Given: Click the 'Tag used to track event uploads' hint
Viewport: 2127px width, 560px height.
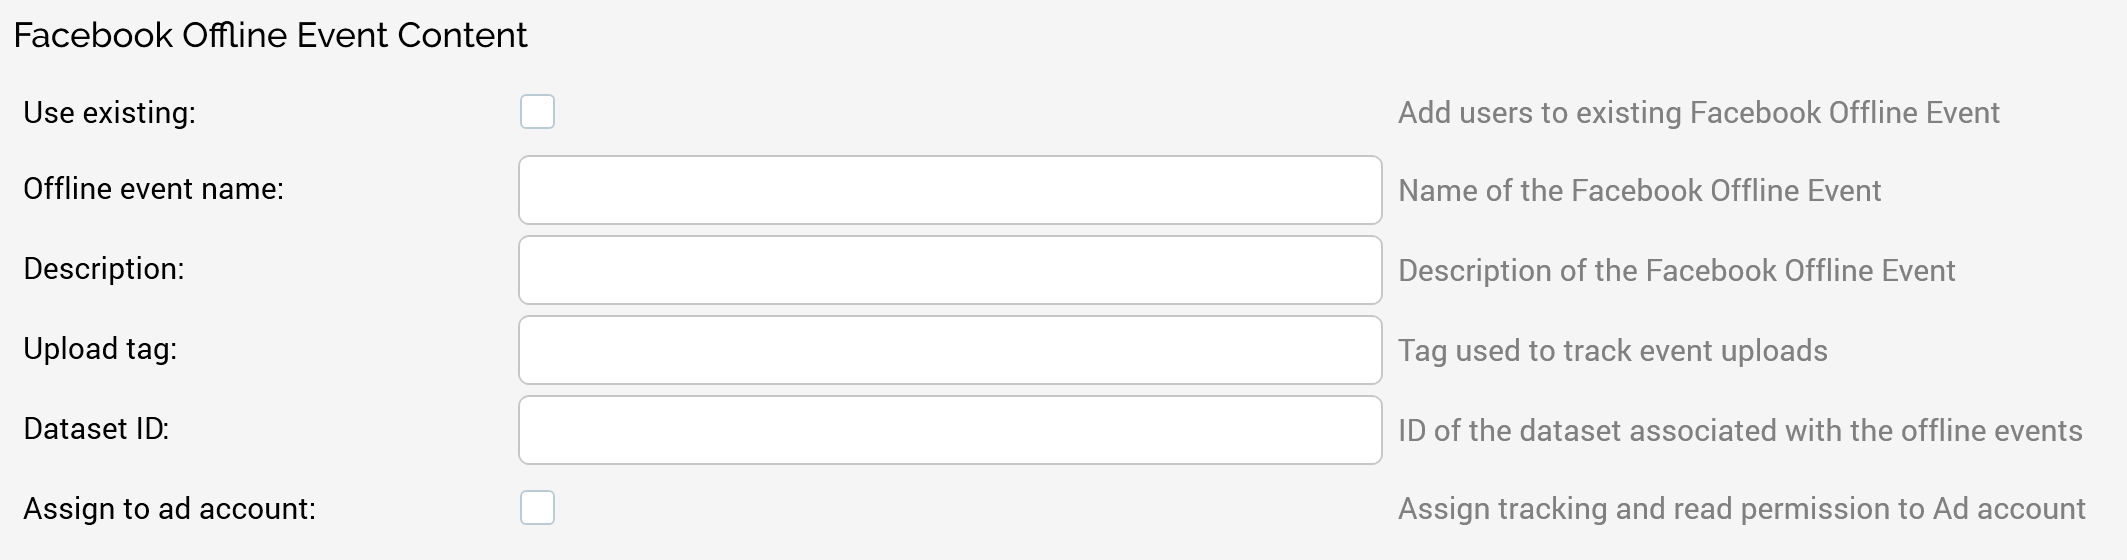Looking at the screenshot, I should click(x=1612, y=350).
